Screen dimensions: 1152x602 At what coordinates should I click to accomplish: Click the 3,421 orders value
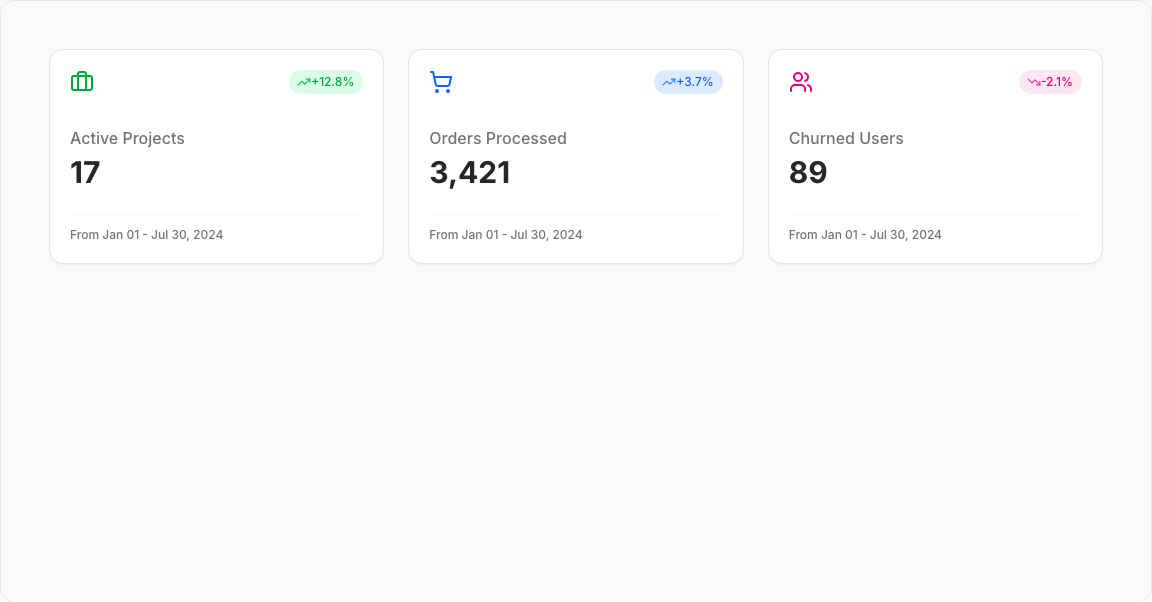click(x=470, y=173)
